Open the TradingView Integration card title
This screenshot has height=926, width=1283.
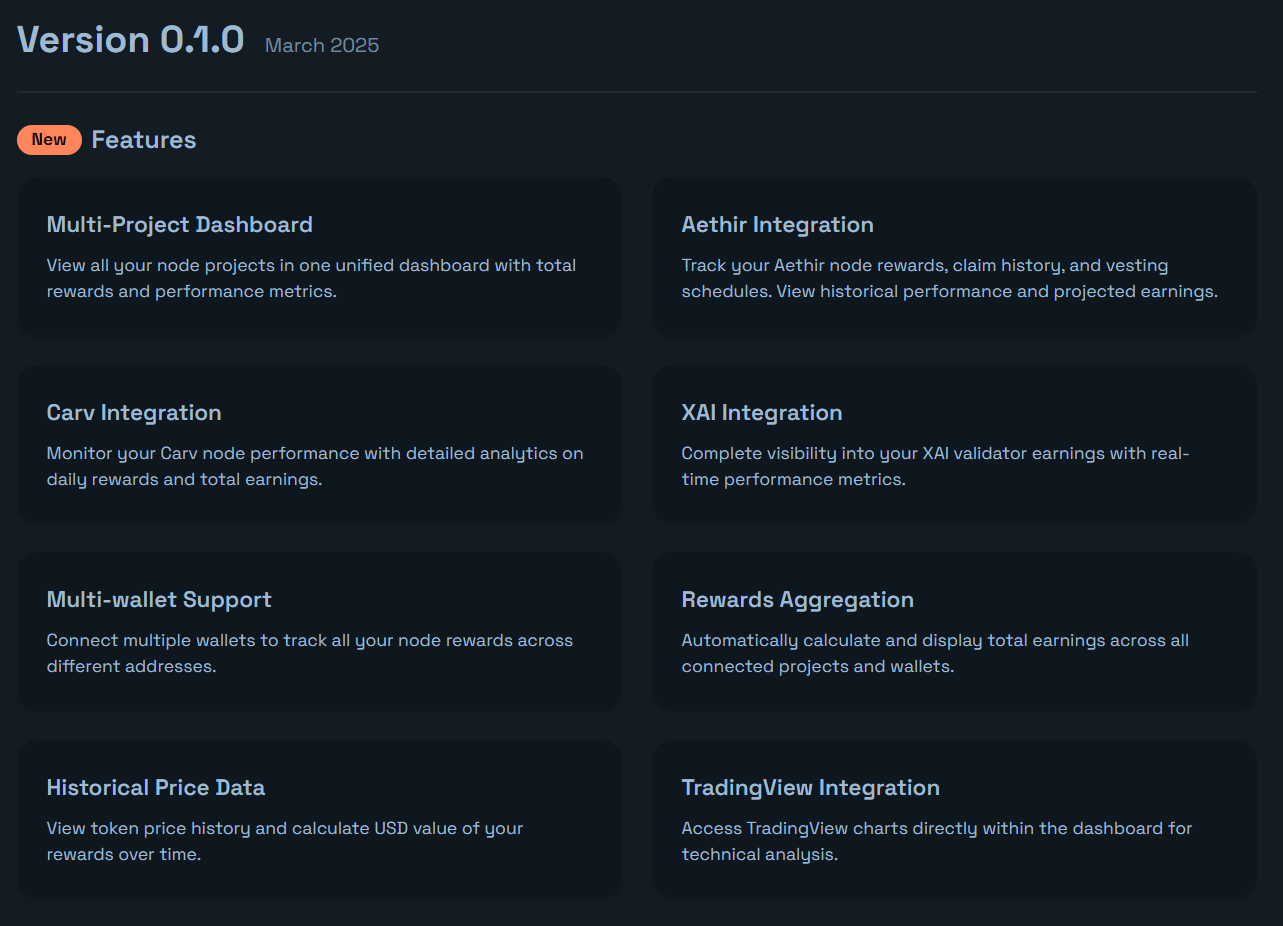(x=811, y=788)
